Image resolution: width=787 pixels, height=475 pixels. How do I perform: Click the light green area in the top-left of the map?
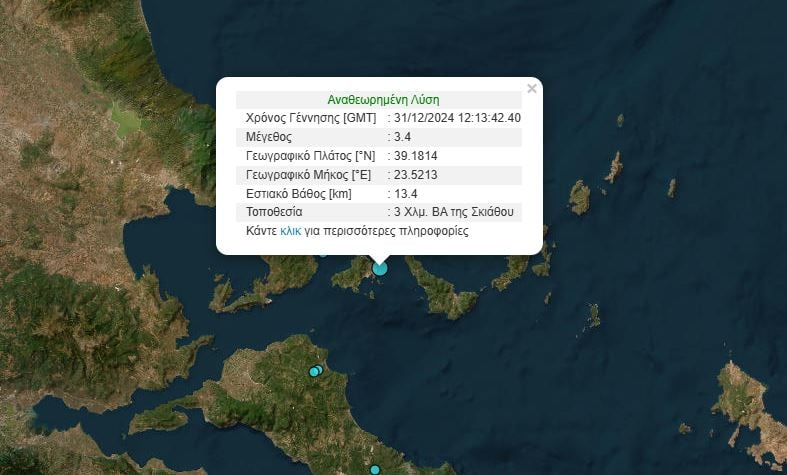125,120
